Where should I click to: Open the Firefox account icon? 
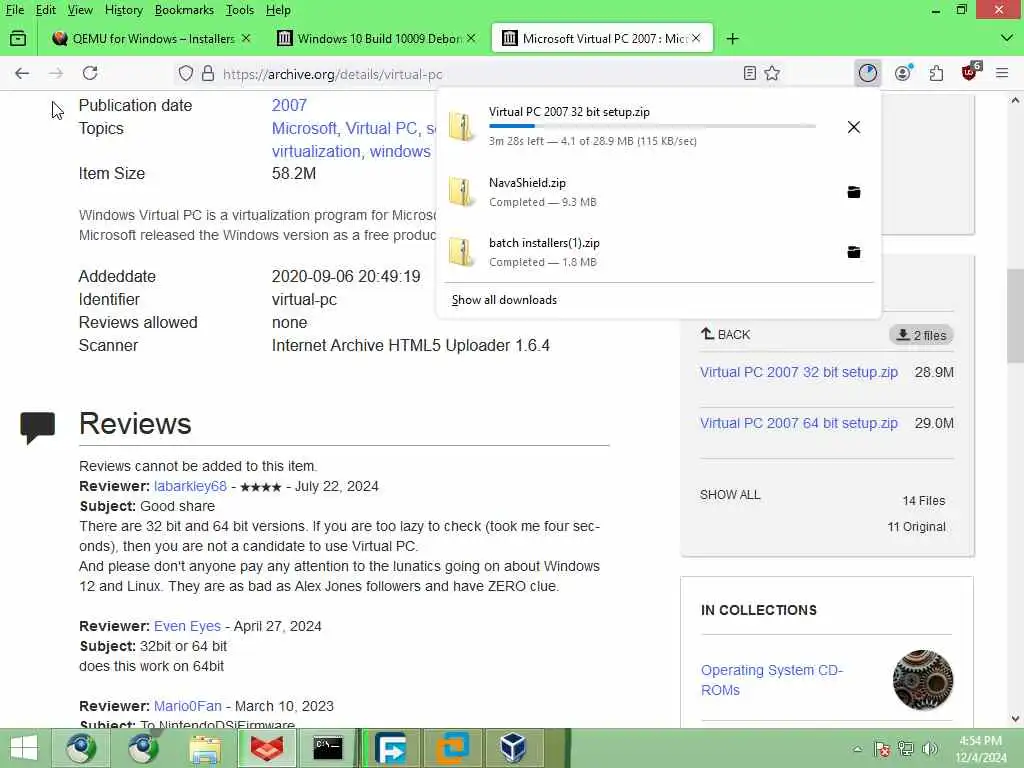pos(903,73)
